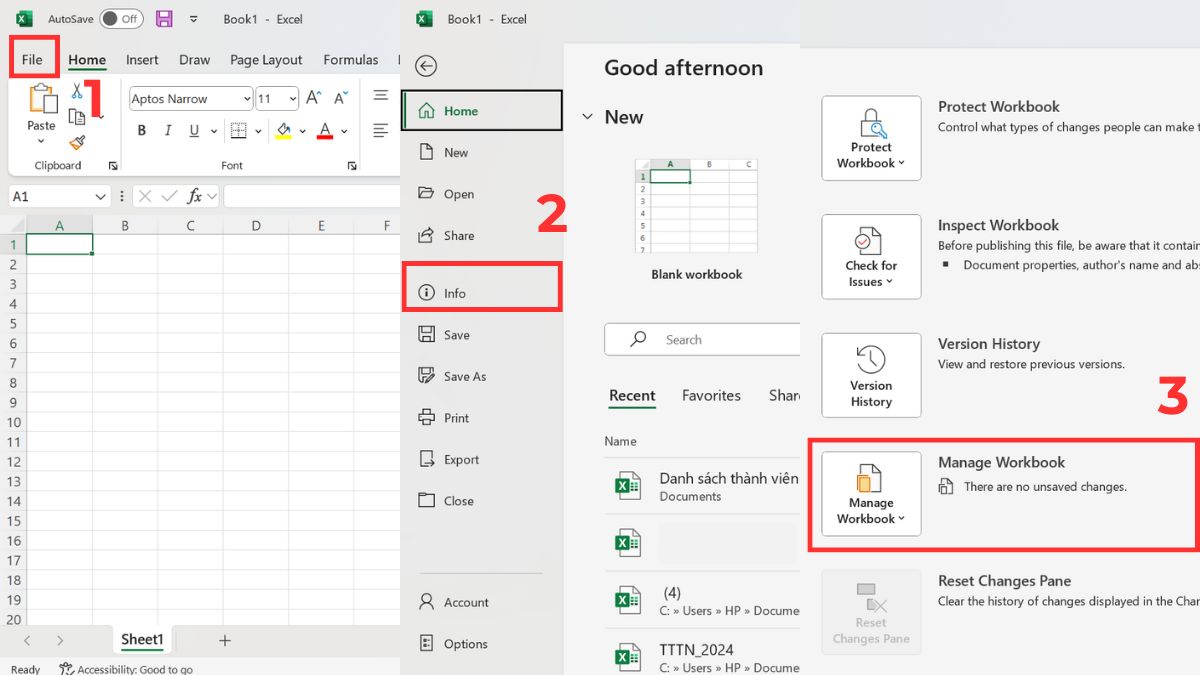
Task: Toggle Italic formatting
Action: [x=167, y=131]
